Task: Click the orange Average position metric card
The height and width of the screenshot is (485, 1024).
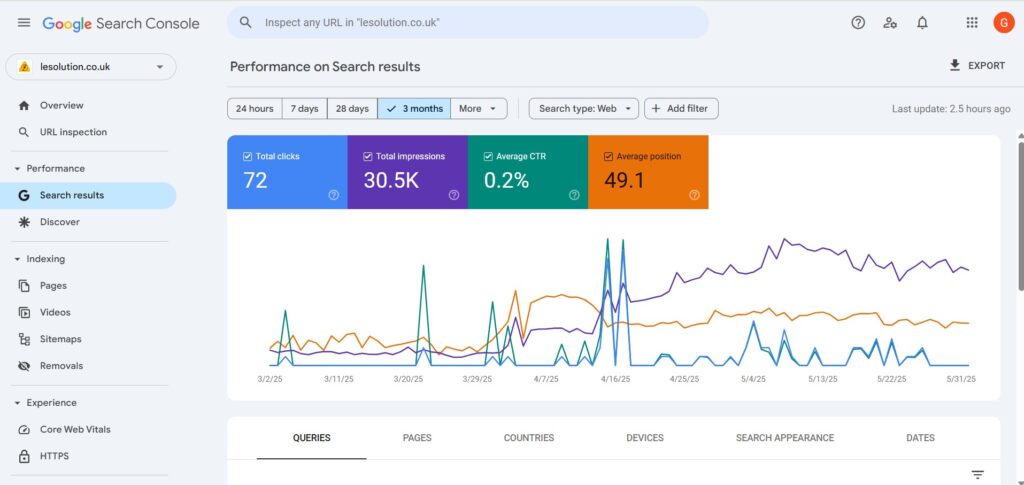Action: point(648,172)
